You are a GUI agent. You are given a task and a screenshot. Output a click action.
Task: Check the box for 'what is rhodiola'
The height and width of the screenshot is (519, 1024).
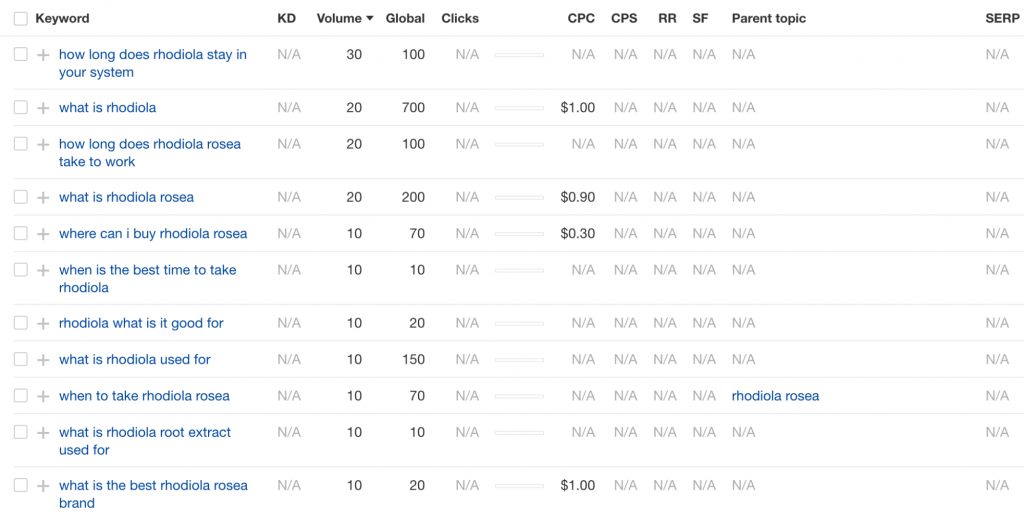[21, 107]
